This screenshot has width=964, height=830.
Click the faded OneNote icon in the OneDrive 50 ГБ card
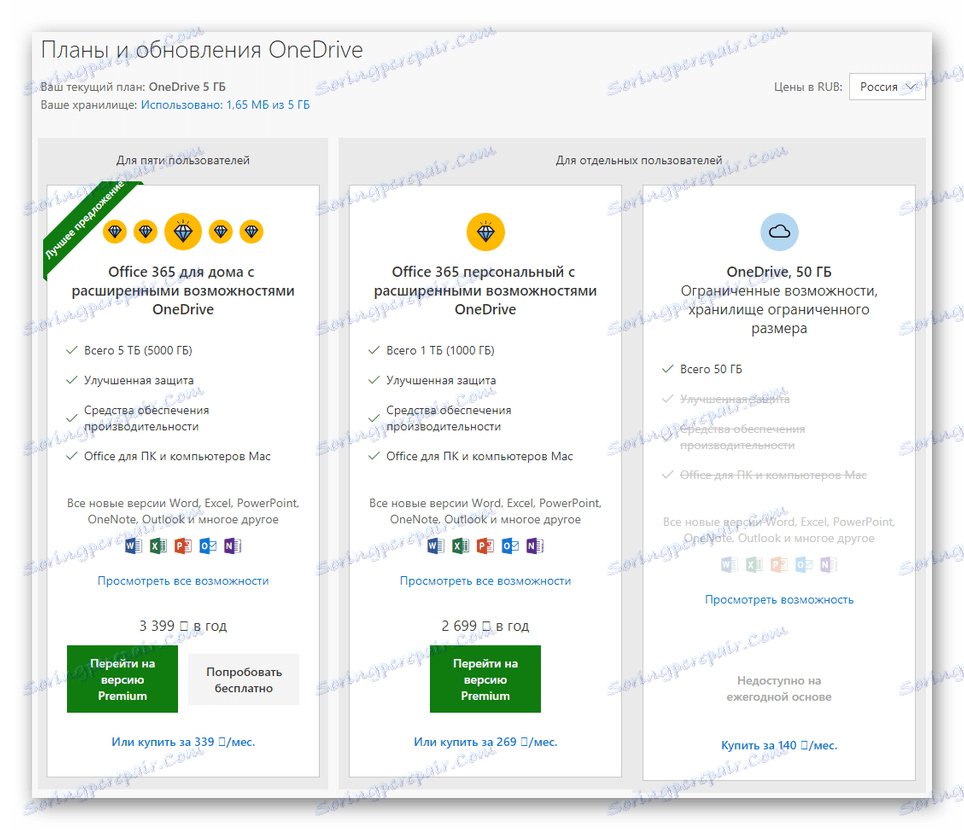point(829,564)
